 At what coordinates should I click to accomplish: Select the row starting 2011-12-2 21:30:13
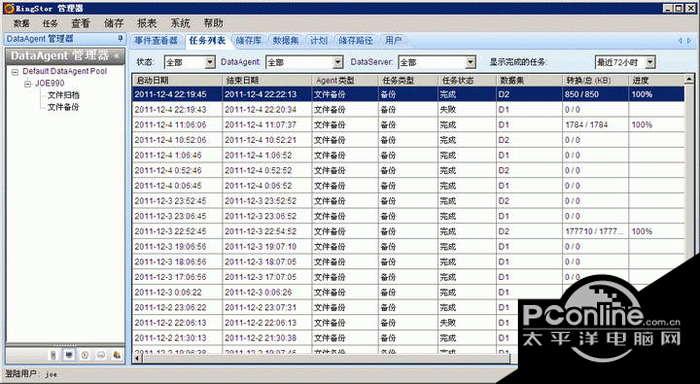(326, 338)
